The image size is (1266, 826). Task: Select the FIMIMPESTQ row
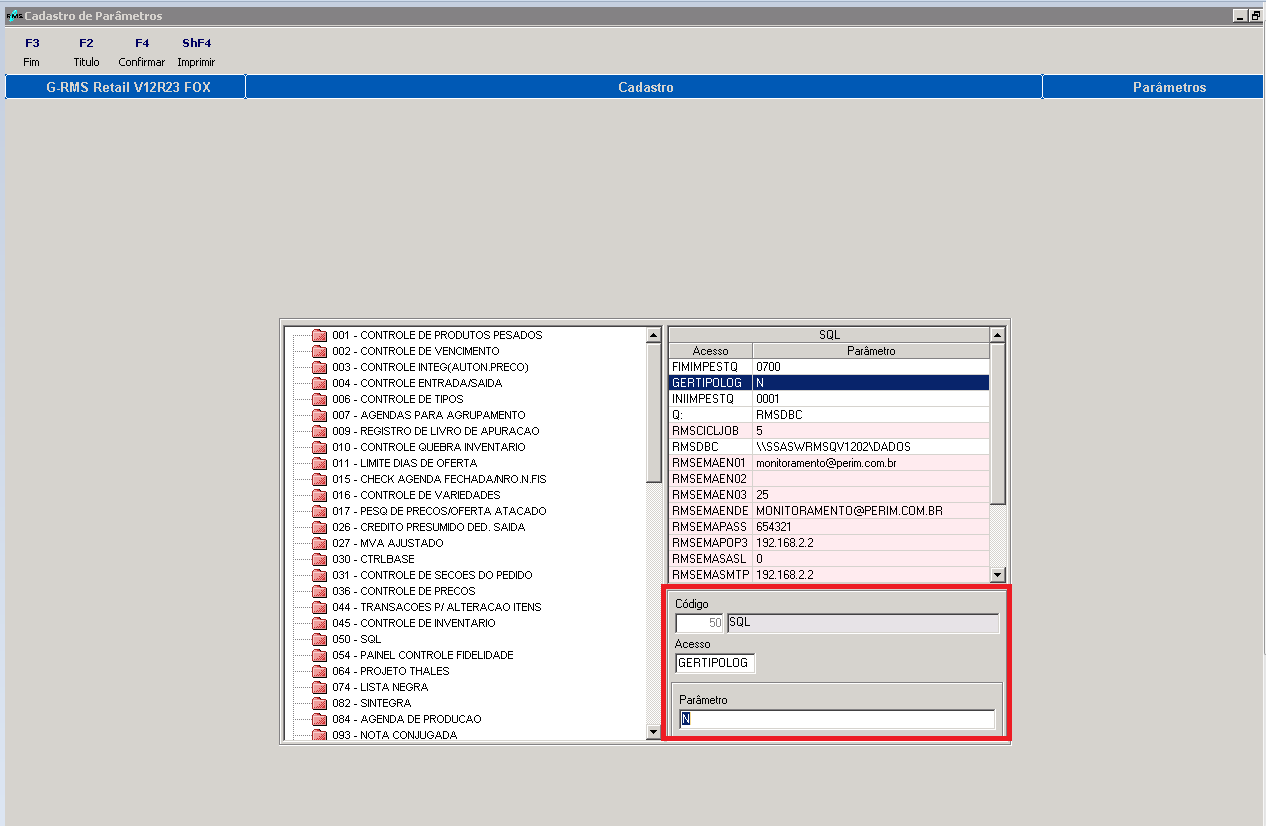point(829,367)
